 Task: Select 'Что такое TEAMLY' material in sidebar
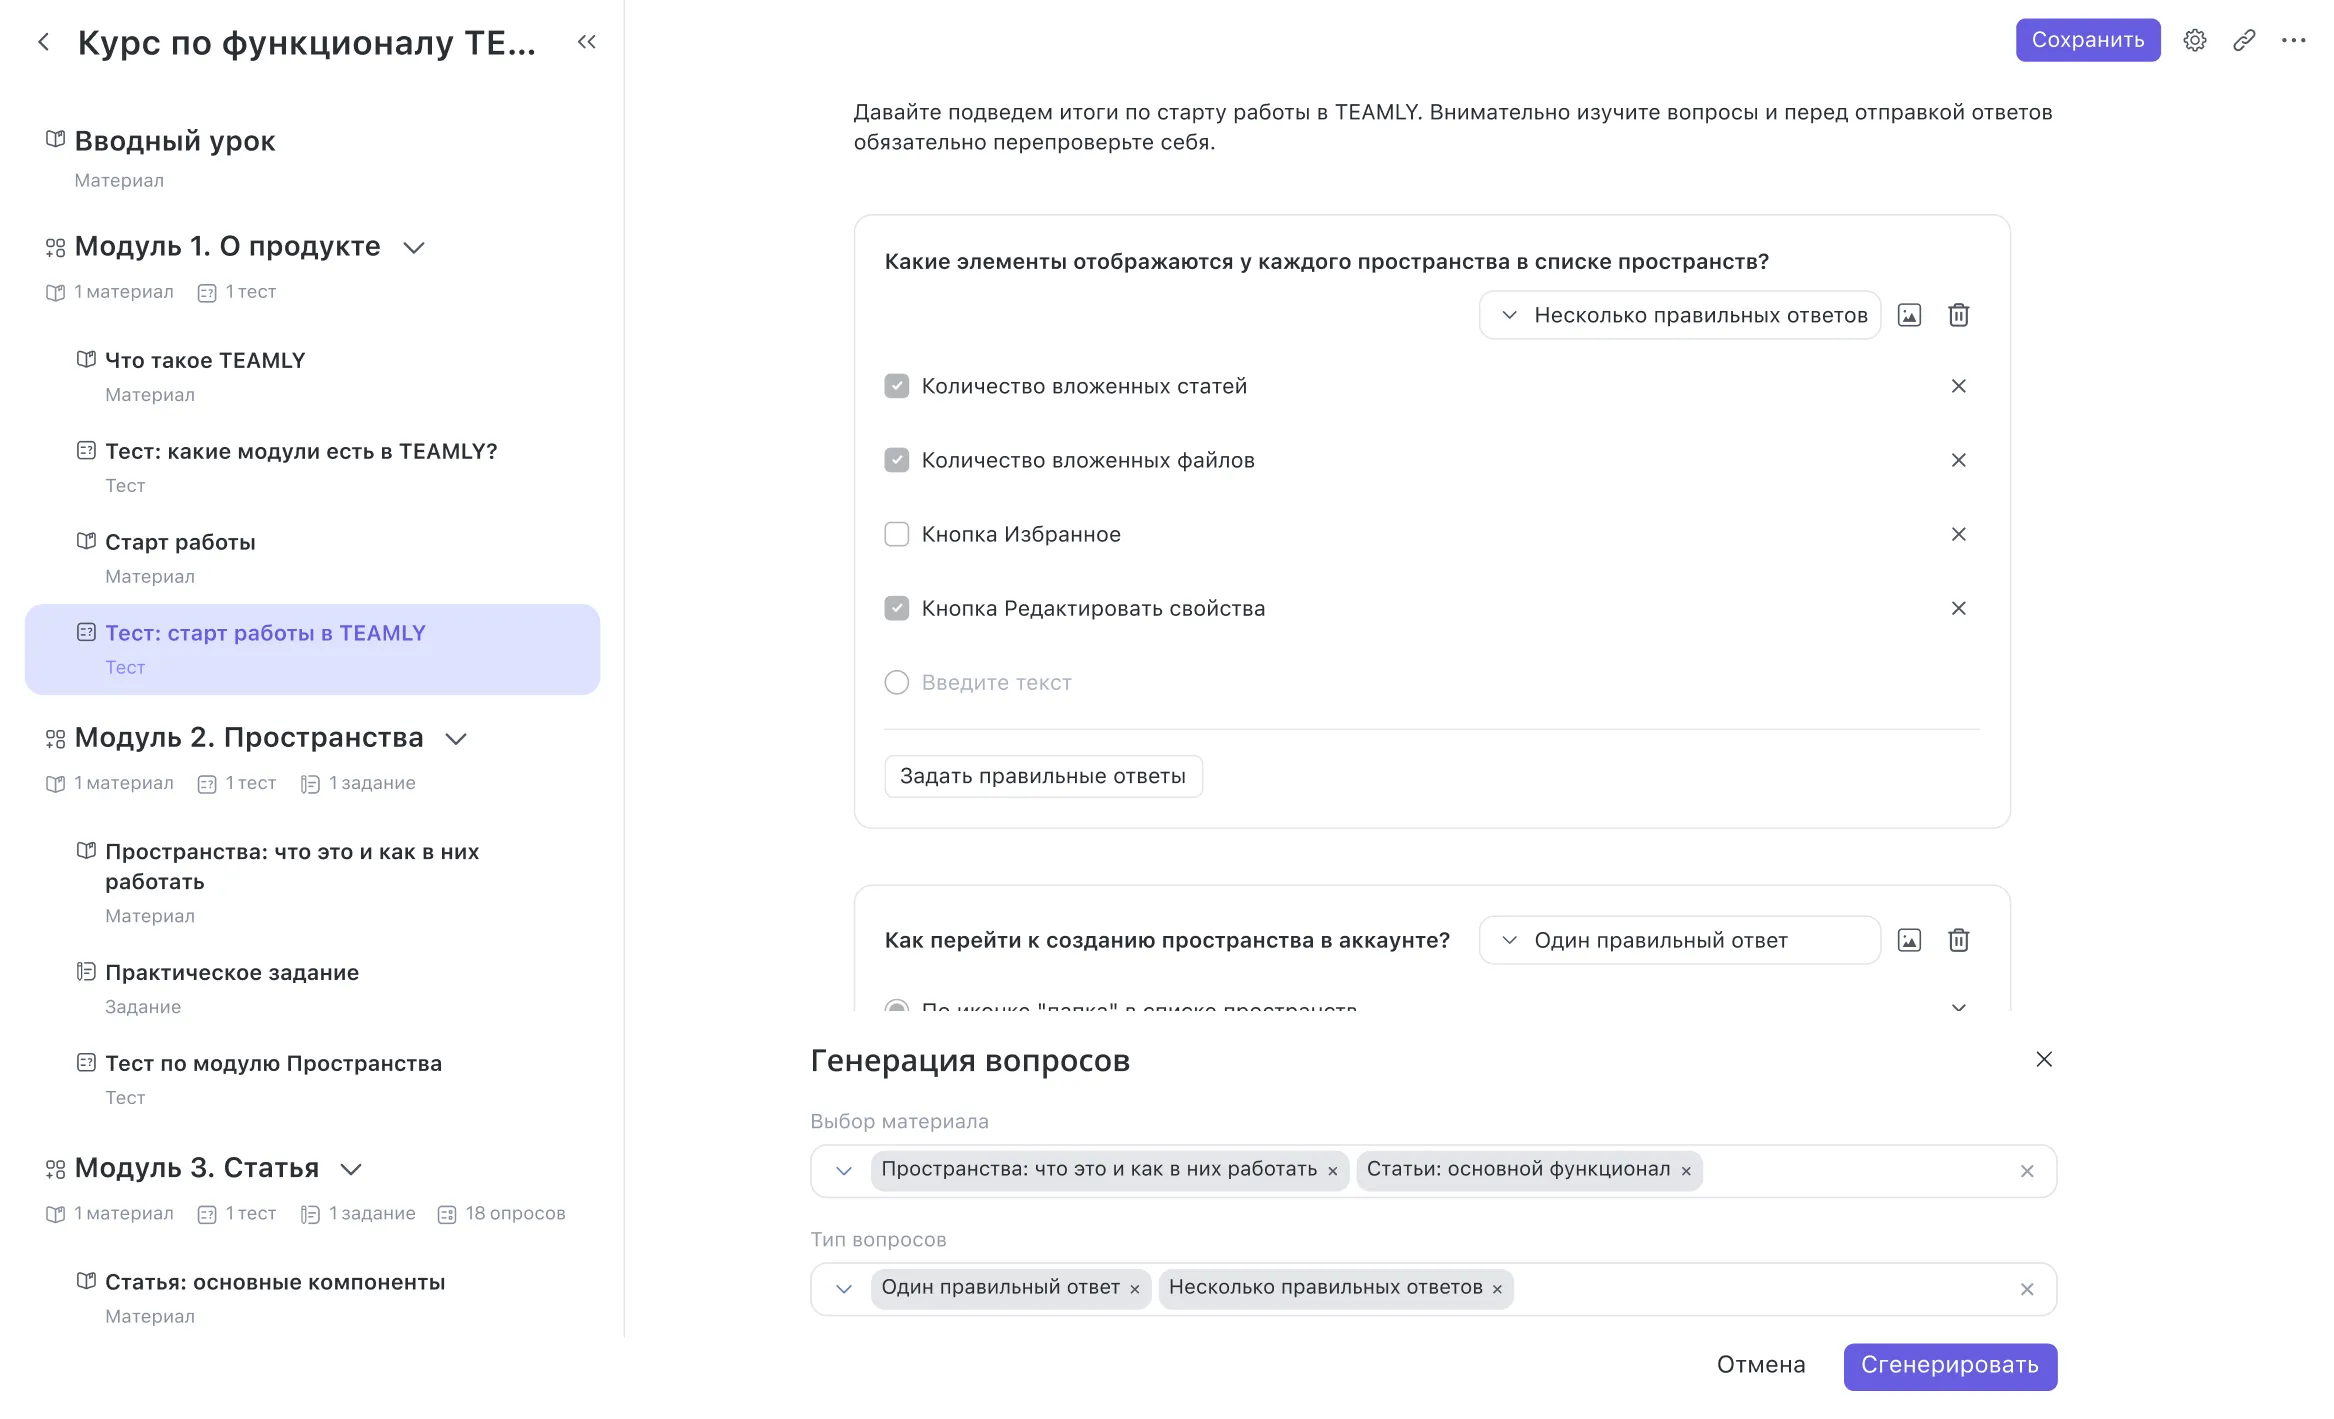coord(205,361)
